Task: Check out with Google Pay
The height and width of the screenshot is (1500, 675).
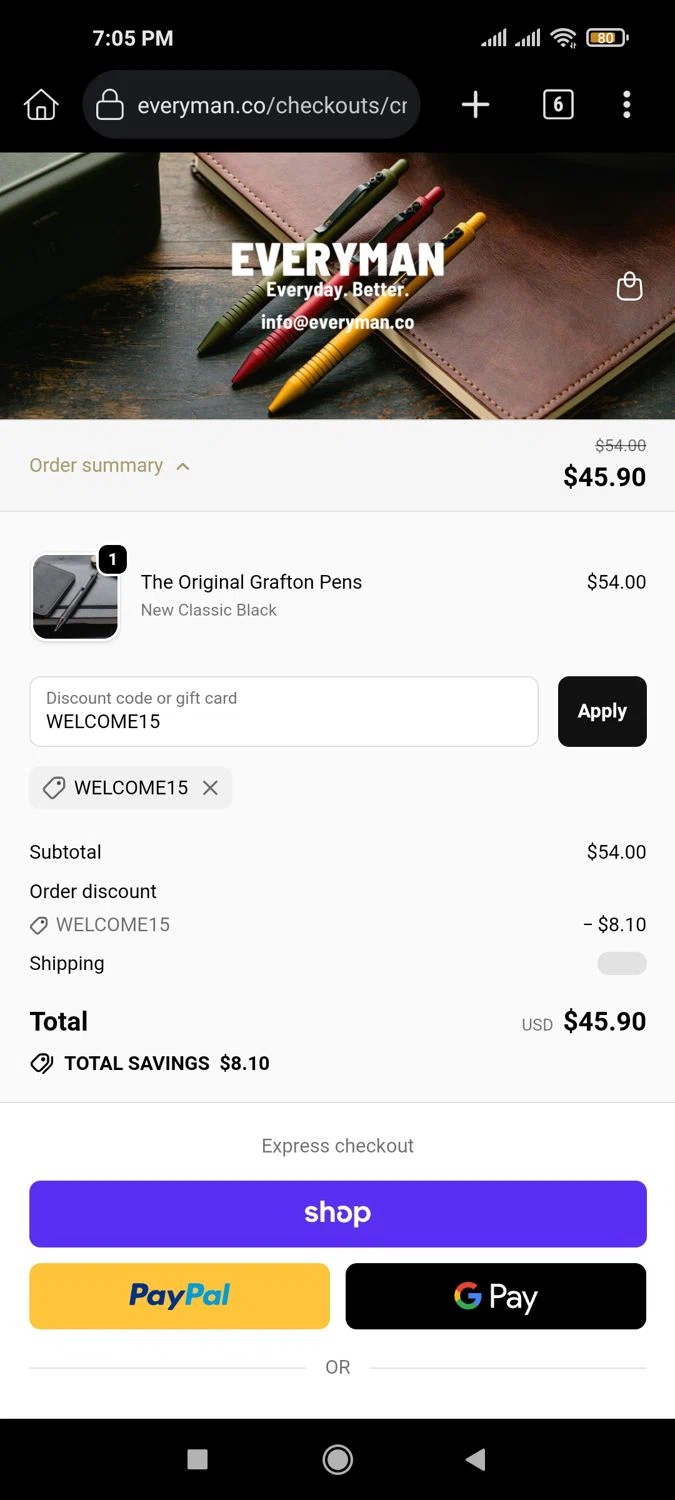Action: click(496, 1296)
